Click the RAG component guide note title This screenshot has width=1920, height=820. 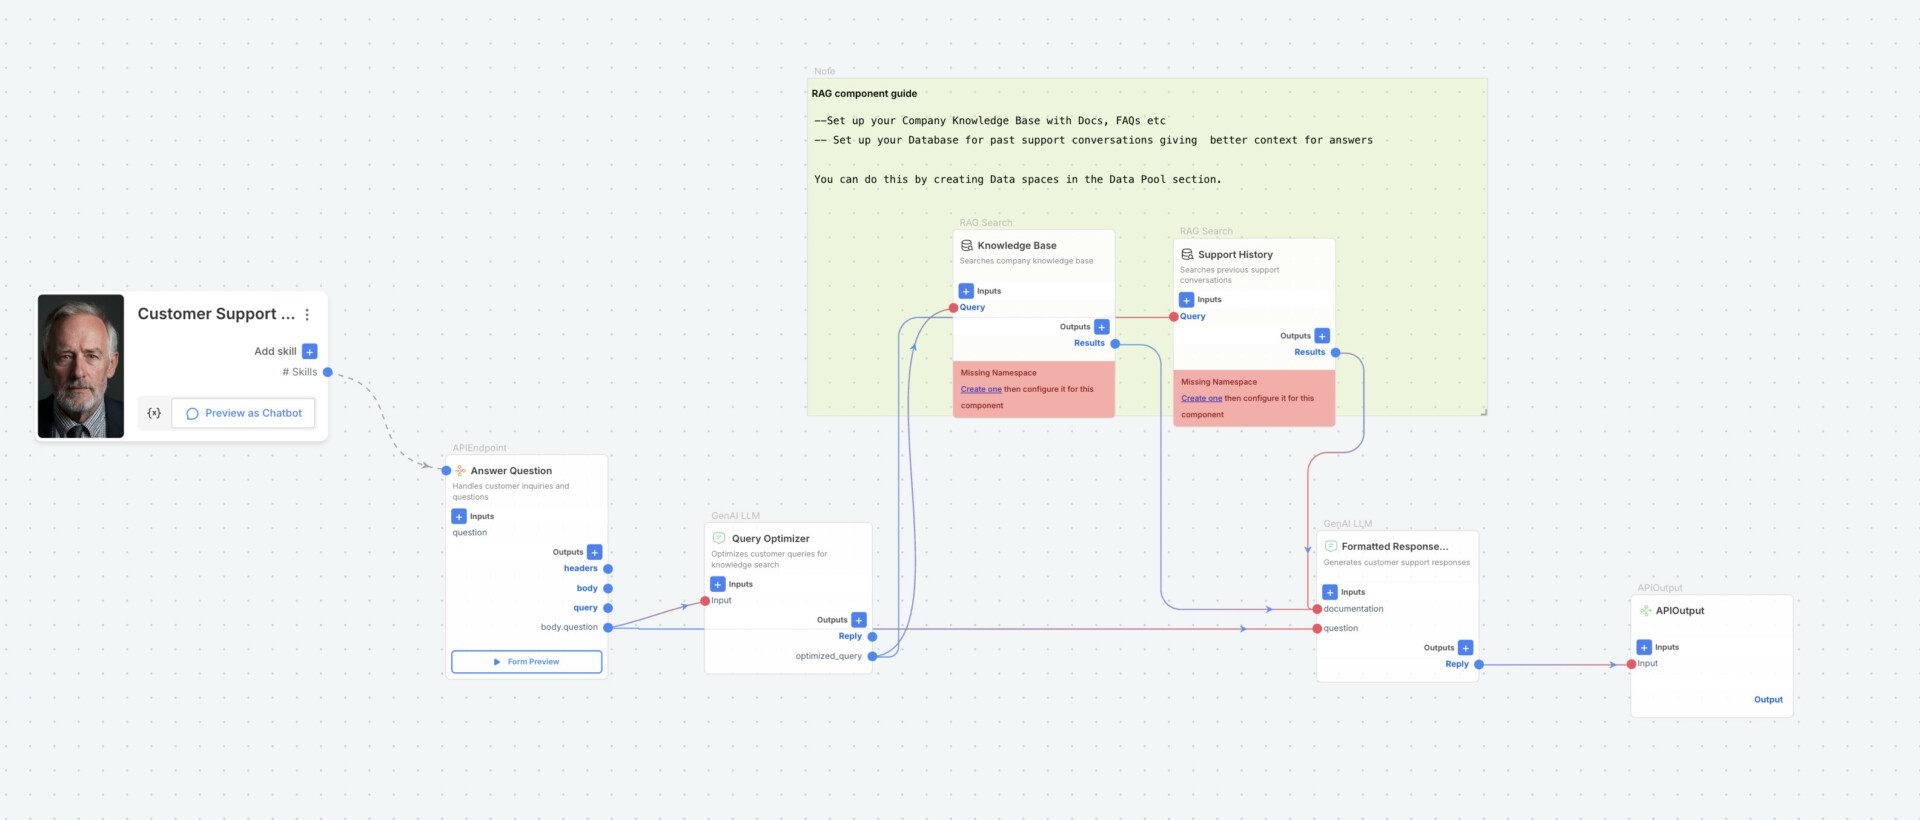tap(864, 94)
